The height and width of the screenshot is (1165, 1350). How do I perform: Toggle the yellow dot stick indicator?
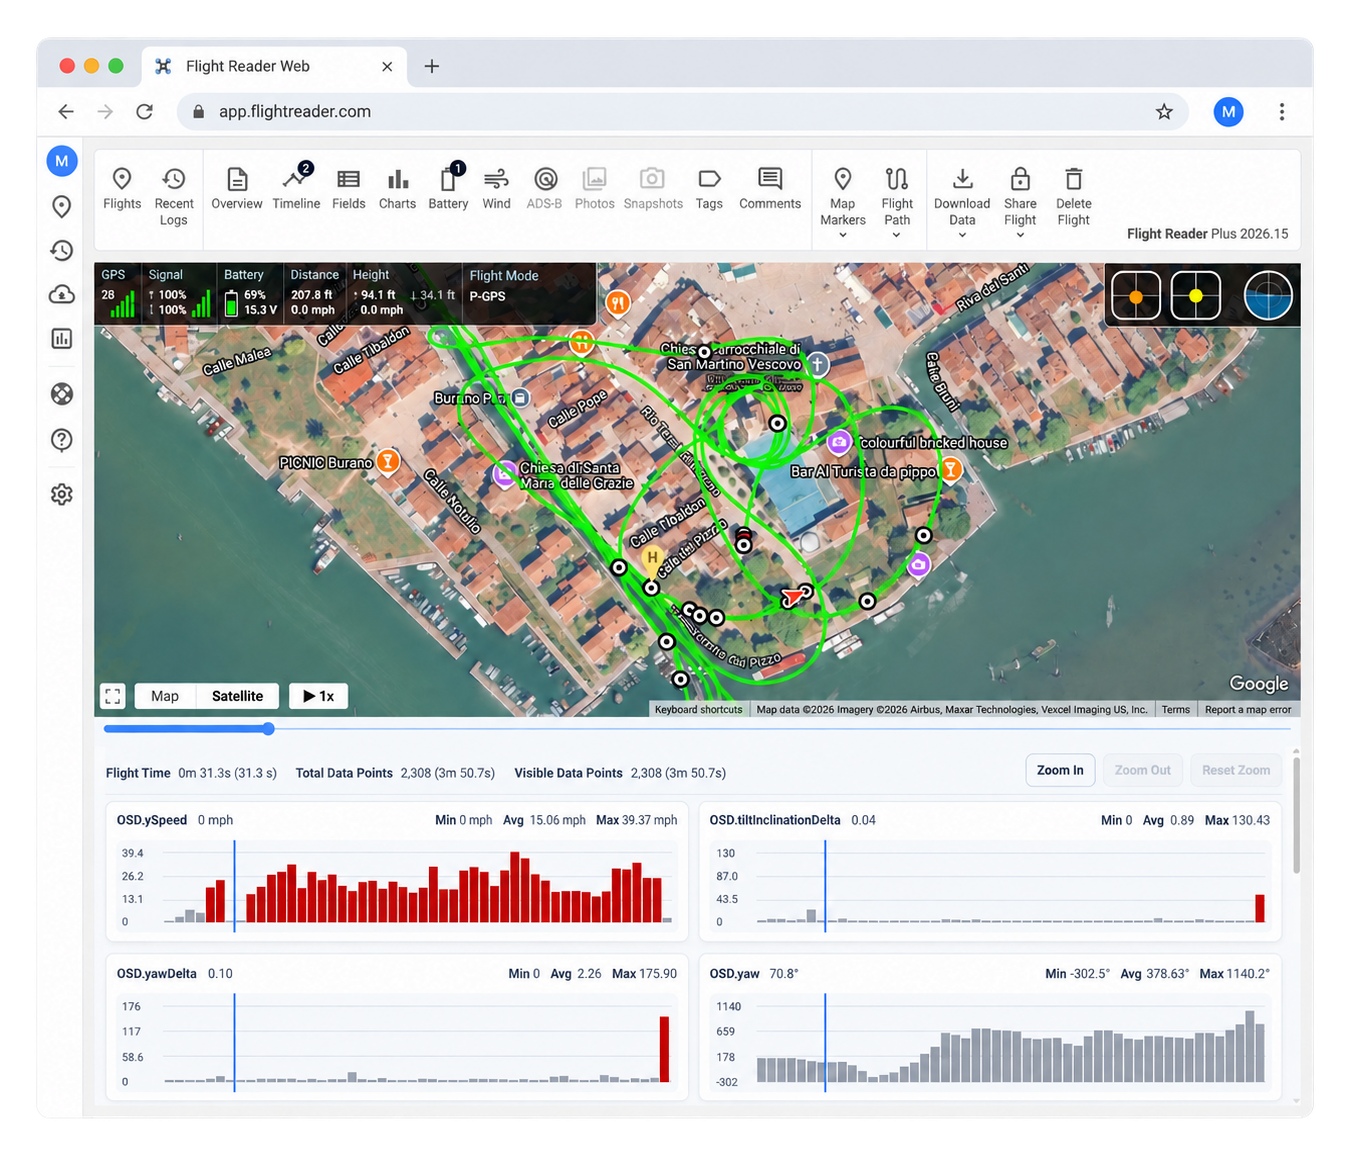point(1196,296)
